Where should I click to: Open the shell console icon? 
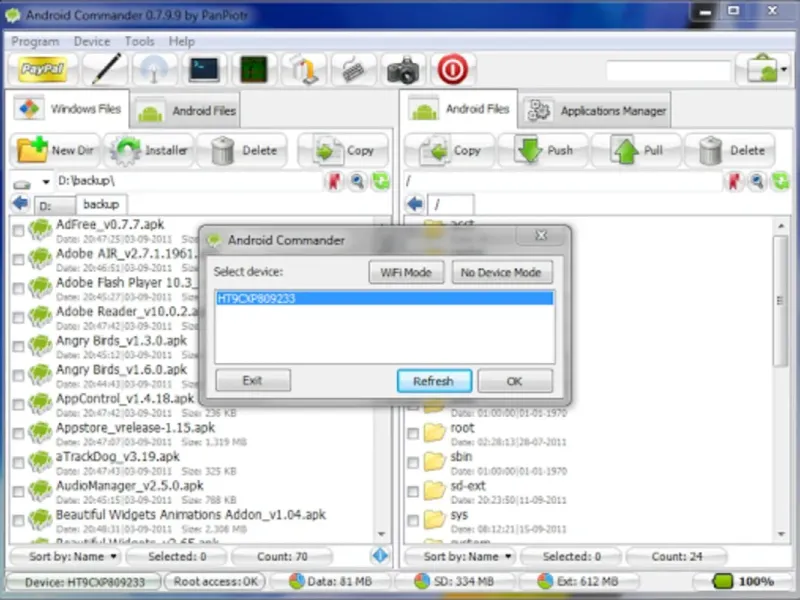tap(204, 69)
